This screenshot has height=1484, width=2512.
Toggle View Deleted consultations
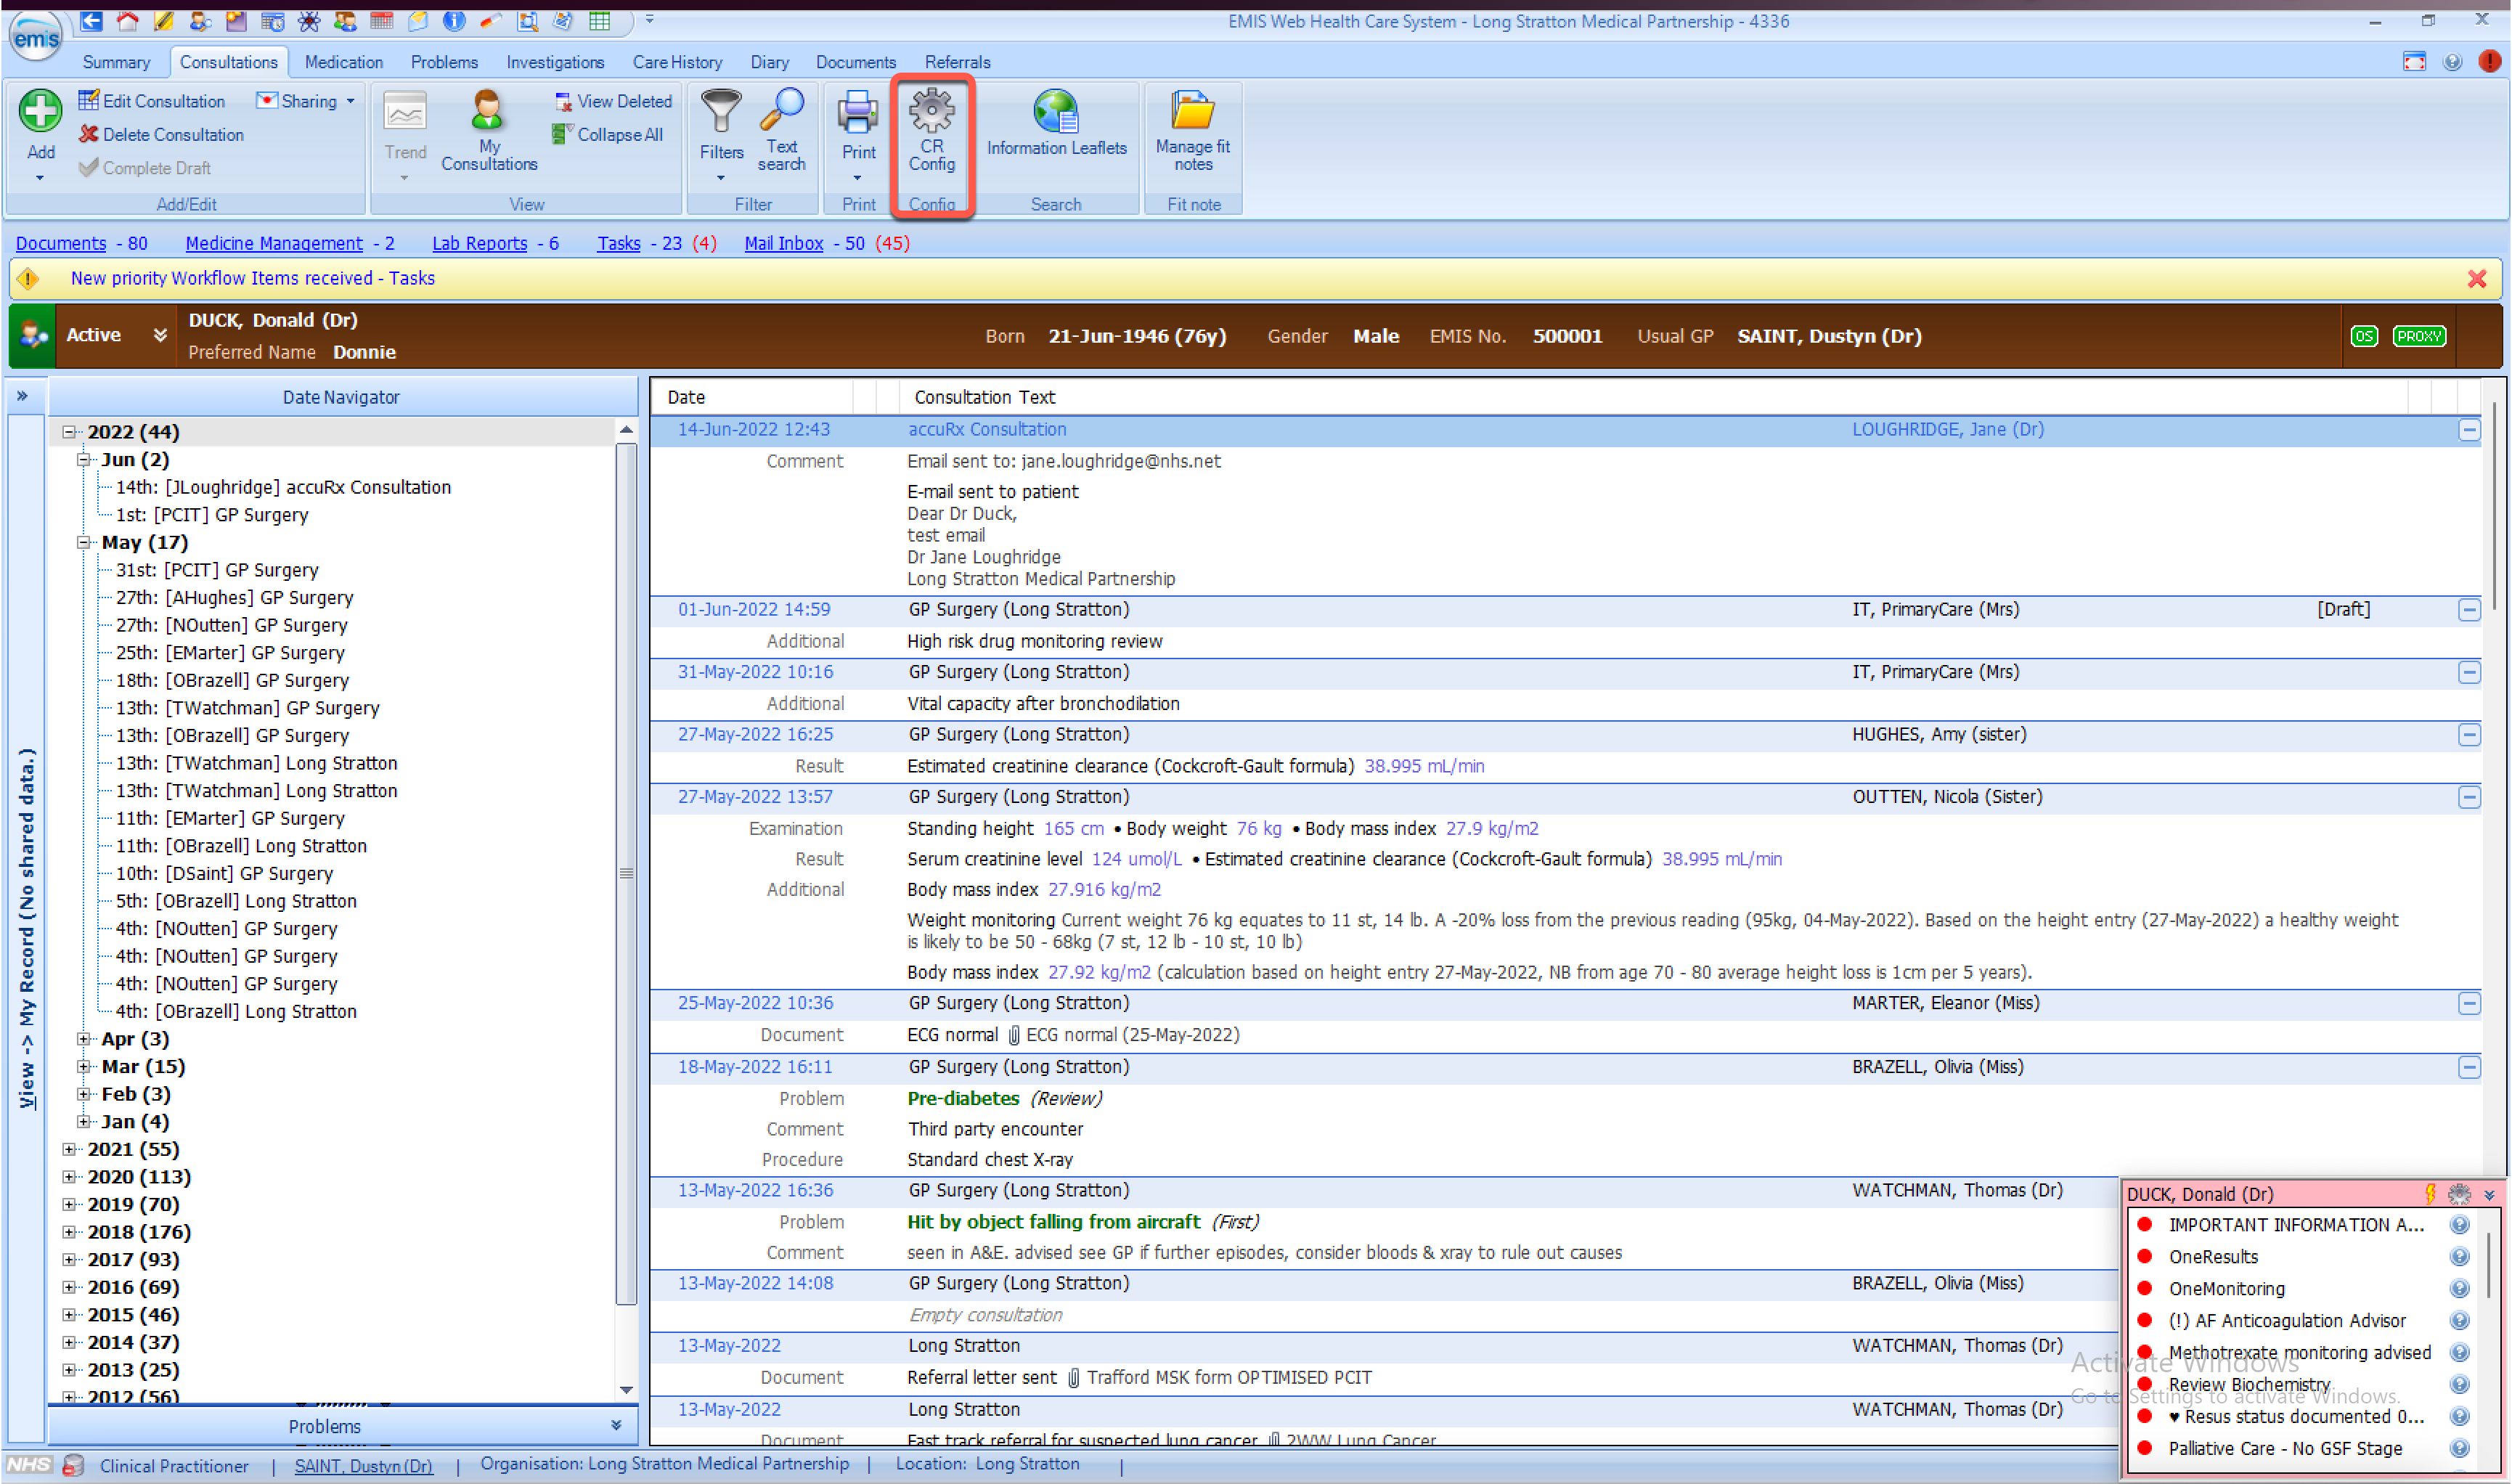pos(613,101)
